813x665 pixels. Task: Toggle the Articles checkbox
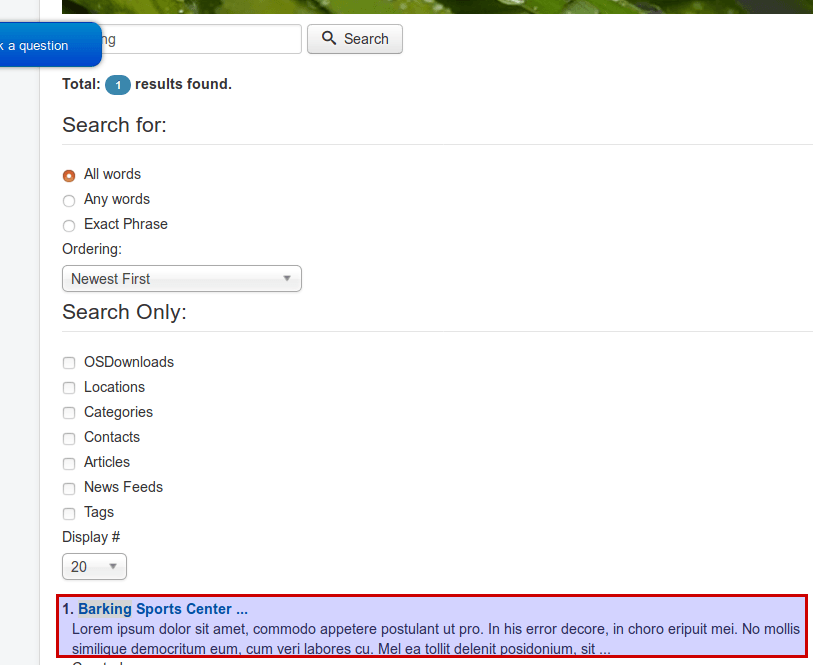[x=69, y=463]
